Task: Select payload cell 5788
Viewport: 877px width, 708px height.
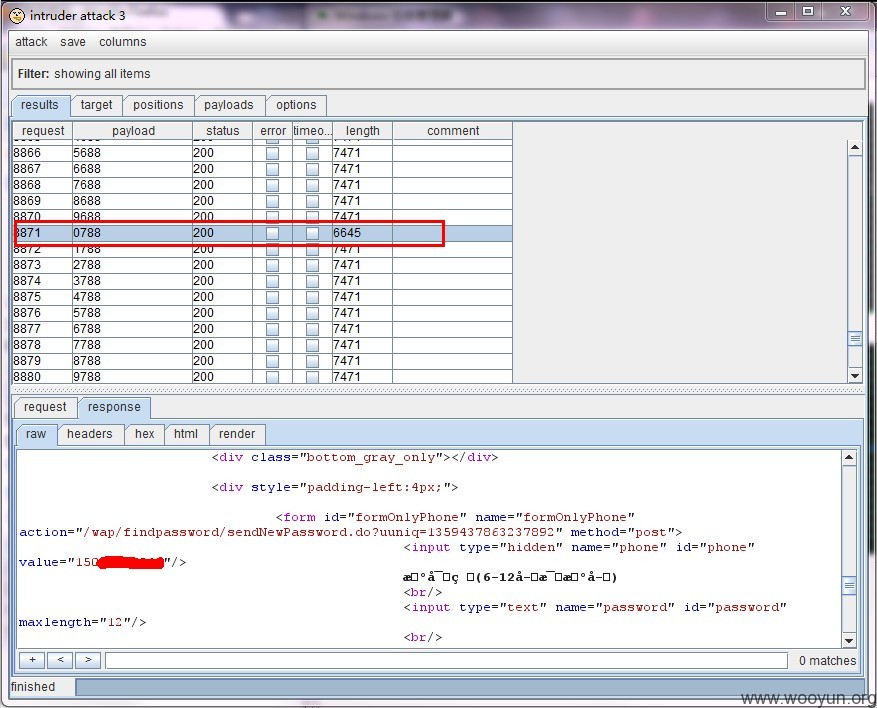Action: tap(133, 313)
